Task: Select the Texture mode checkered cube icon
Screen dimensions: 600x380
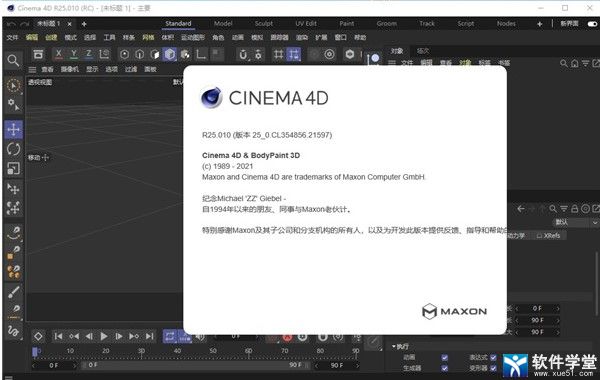Action: (x=186, y=54)
